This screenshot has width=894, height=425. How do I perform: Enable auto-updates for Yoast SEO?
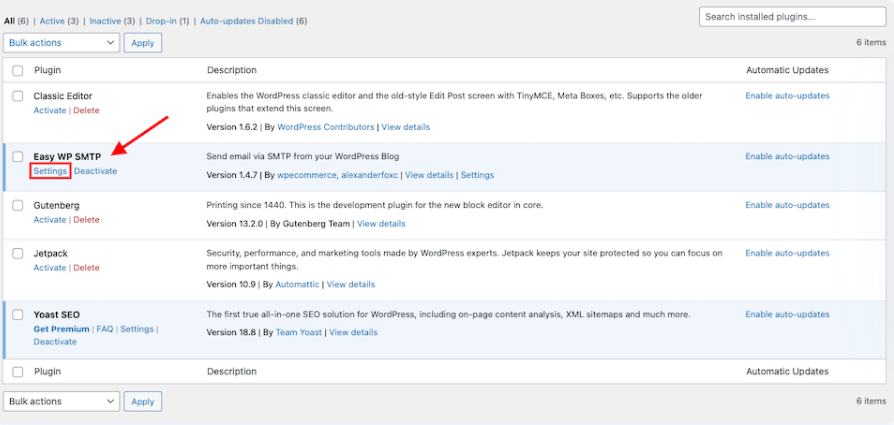(787, 314)
